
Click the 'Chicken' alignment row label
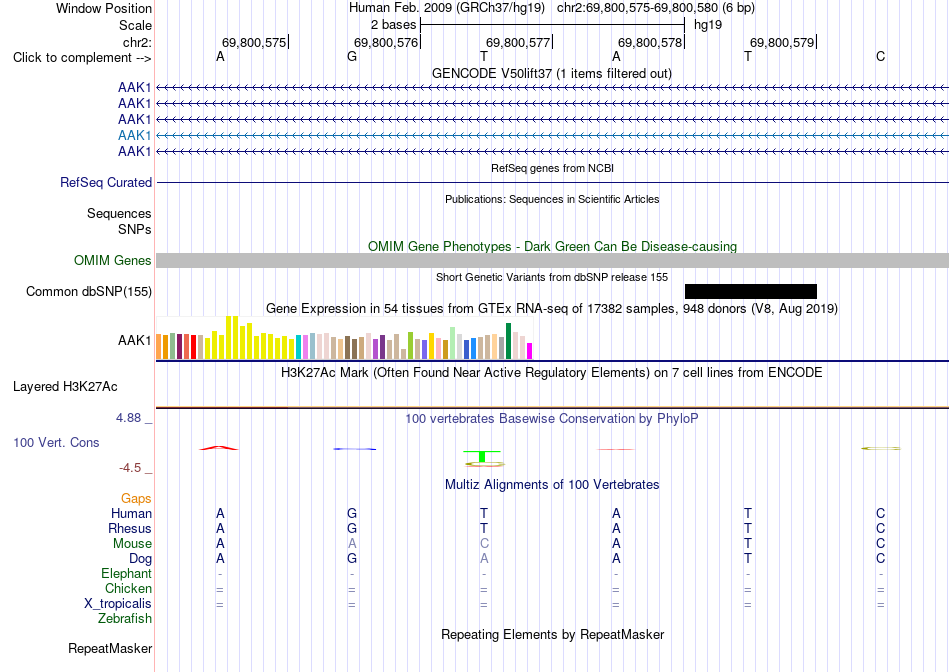click(x=128, y=588)
